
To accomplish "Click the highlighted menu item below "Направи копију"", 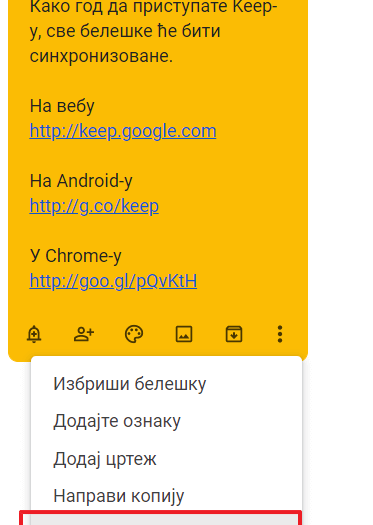I will click(160, 519).
